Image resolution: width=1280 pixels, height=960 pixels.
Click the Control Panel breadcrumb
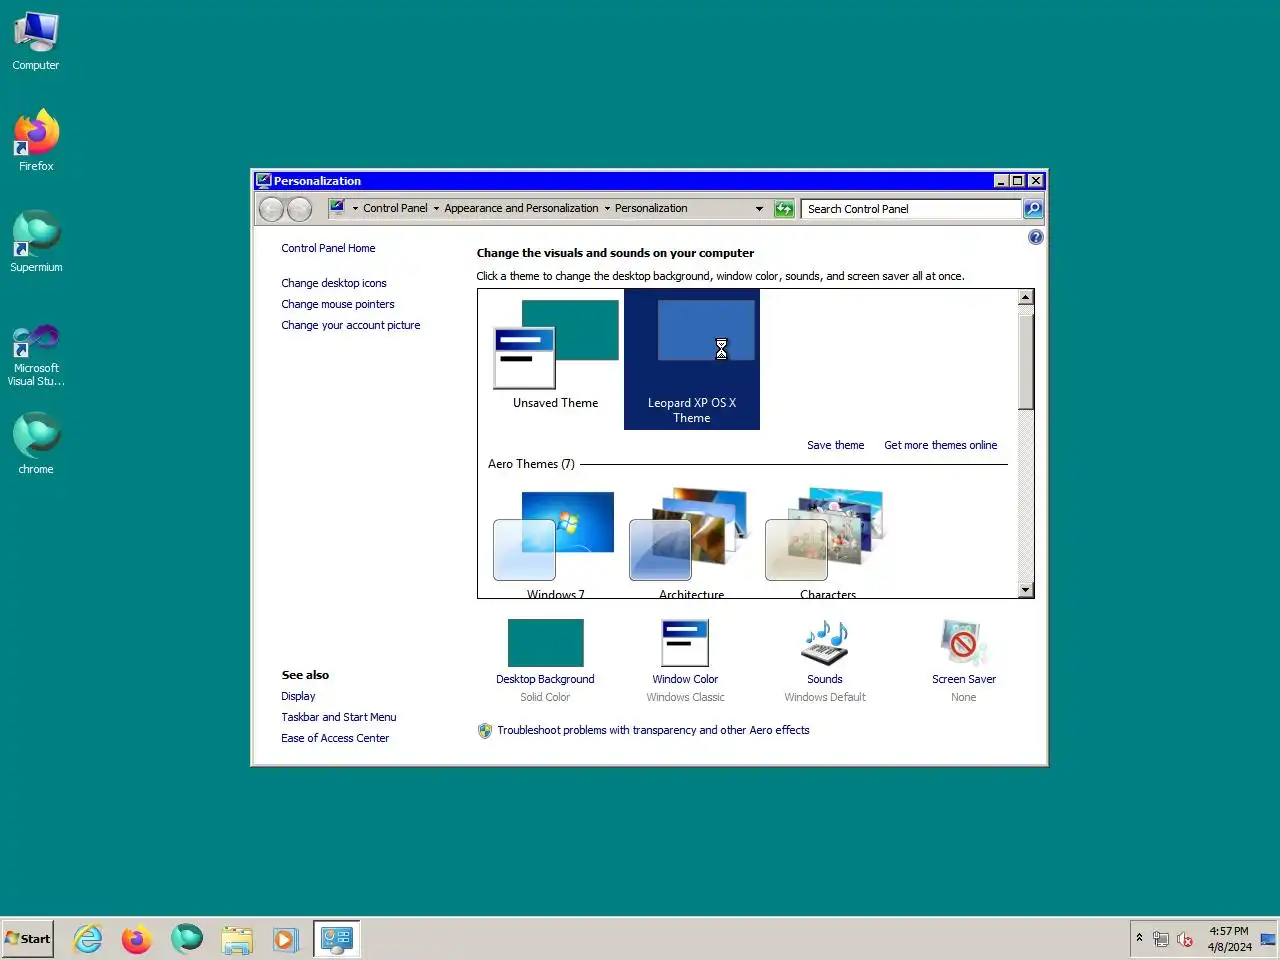(395, 208)
